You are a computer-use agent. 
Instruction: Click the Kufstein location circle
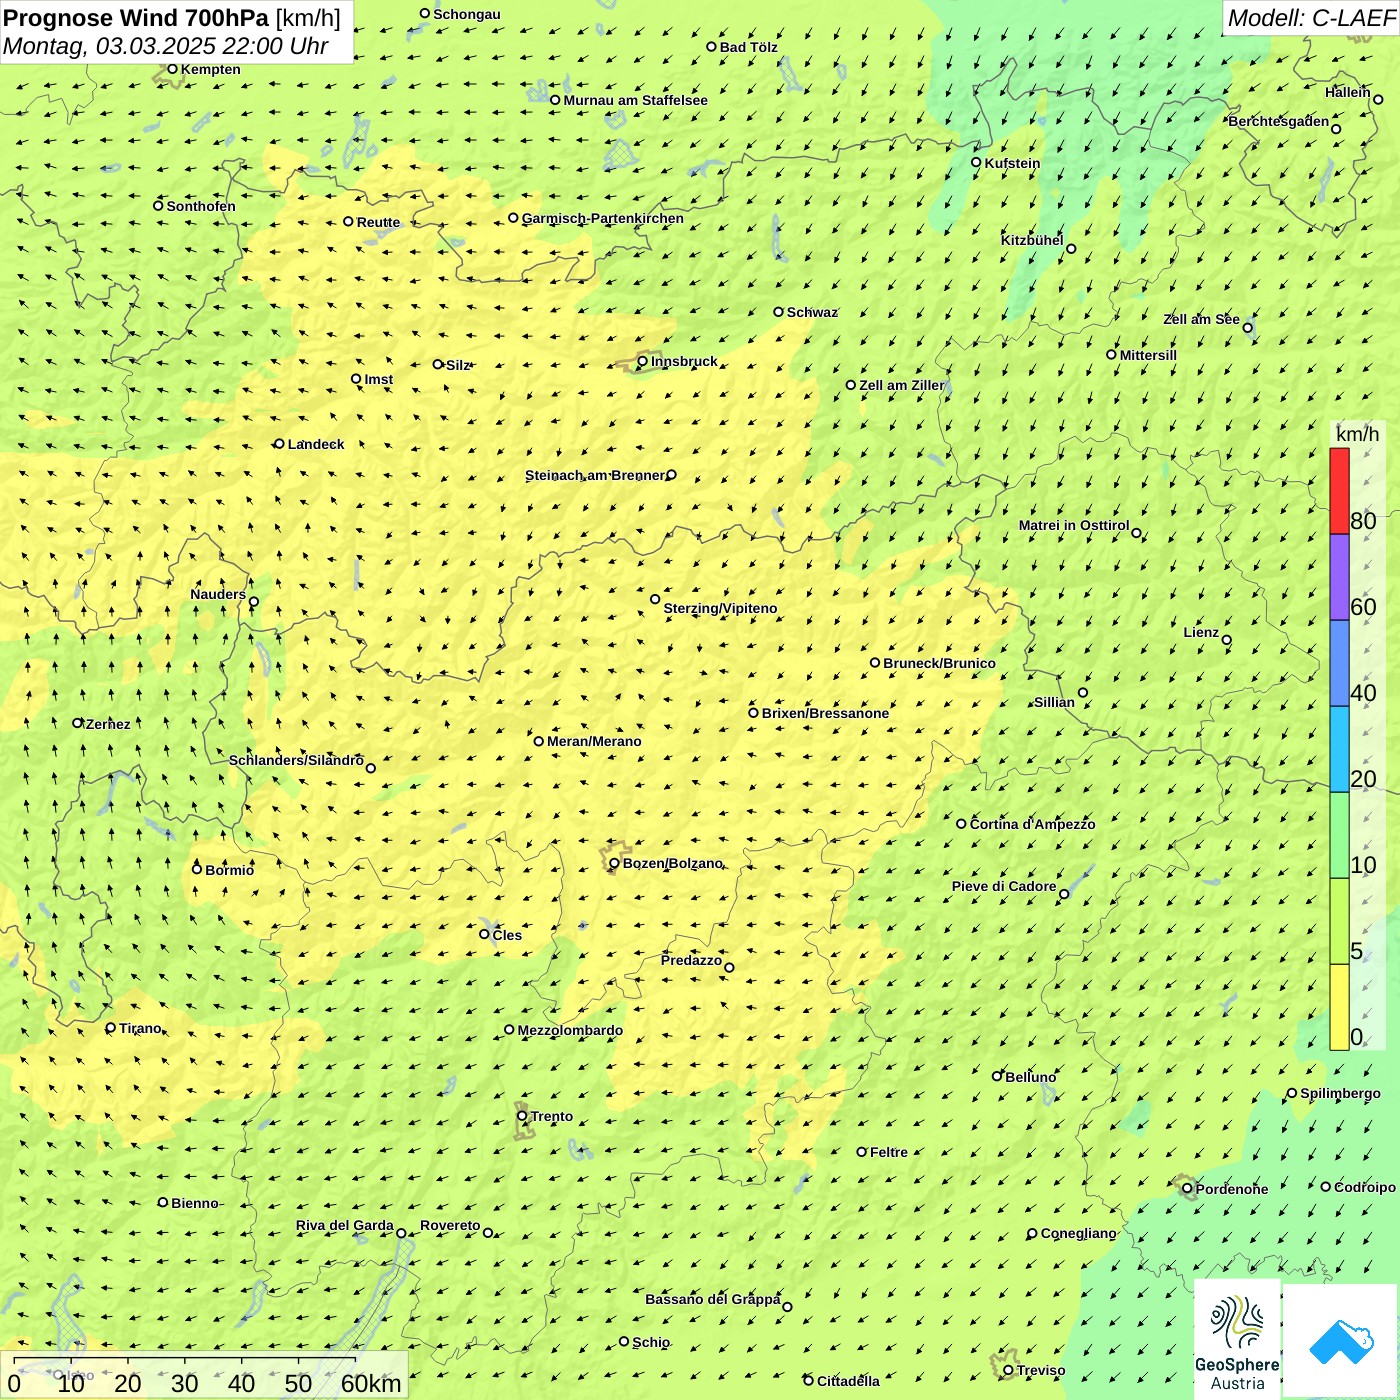(x=977, y=162)
